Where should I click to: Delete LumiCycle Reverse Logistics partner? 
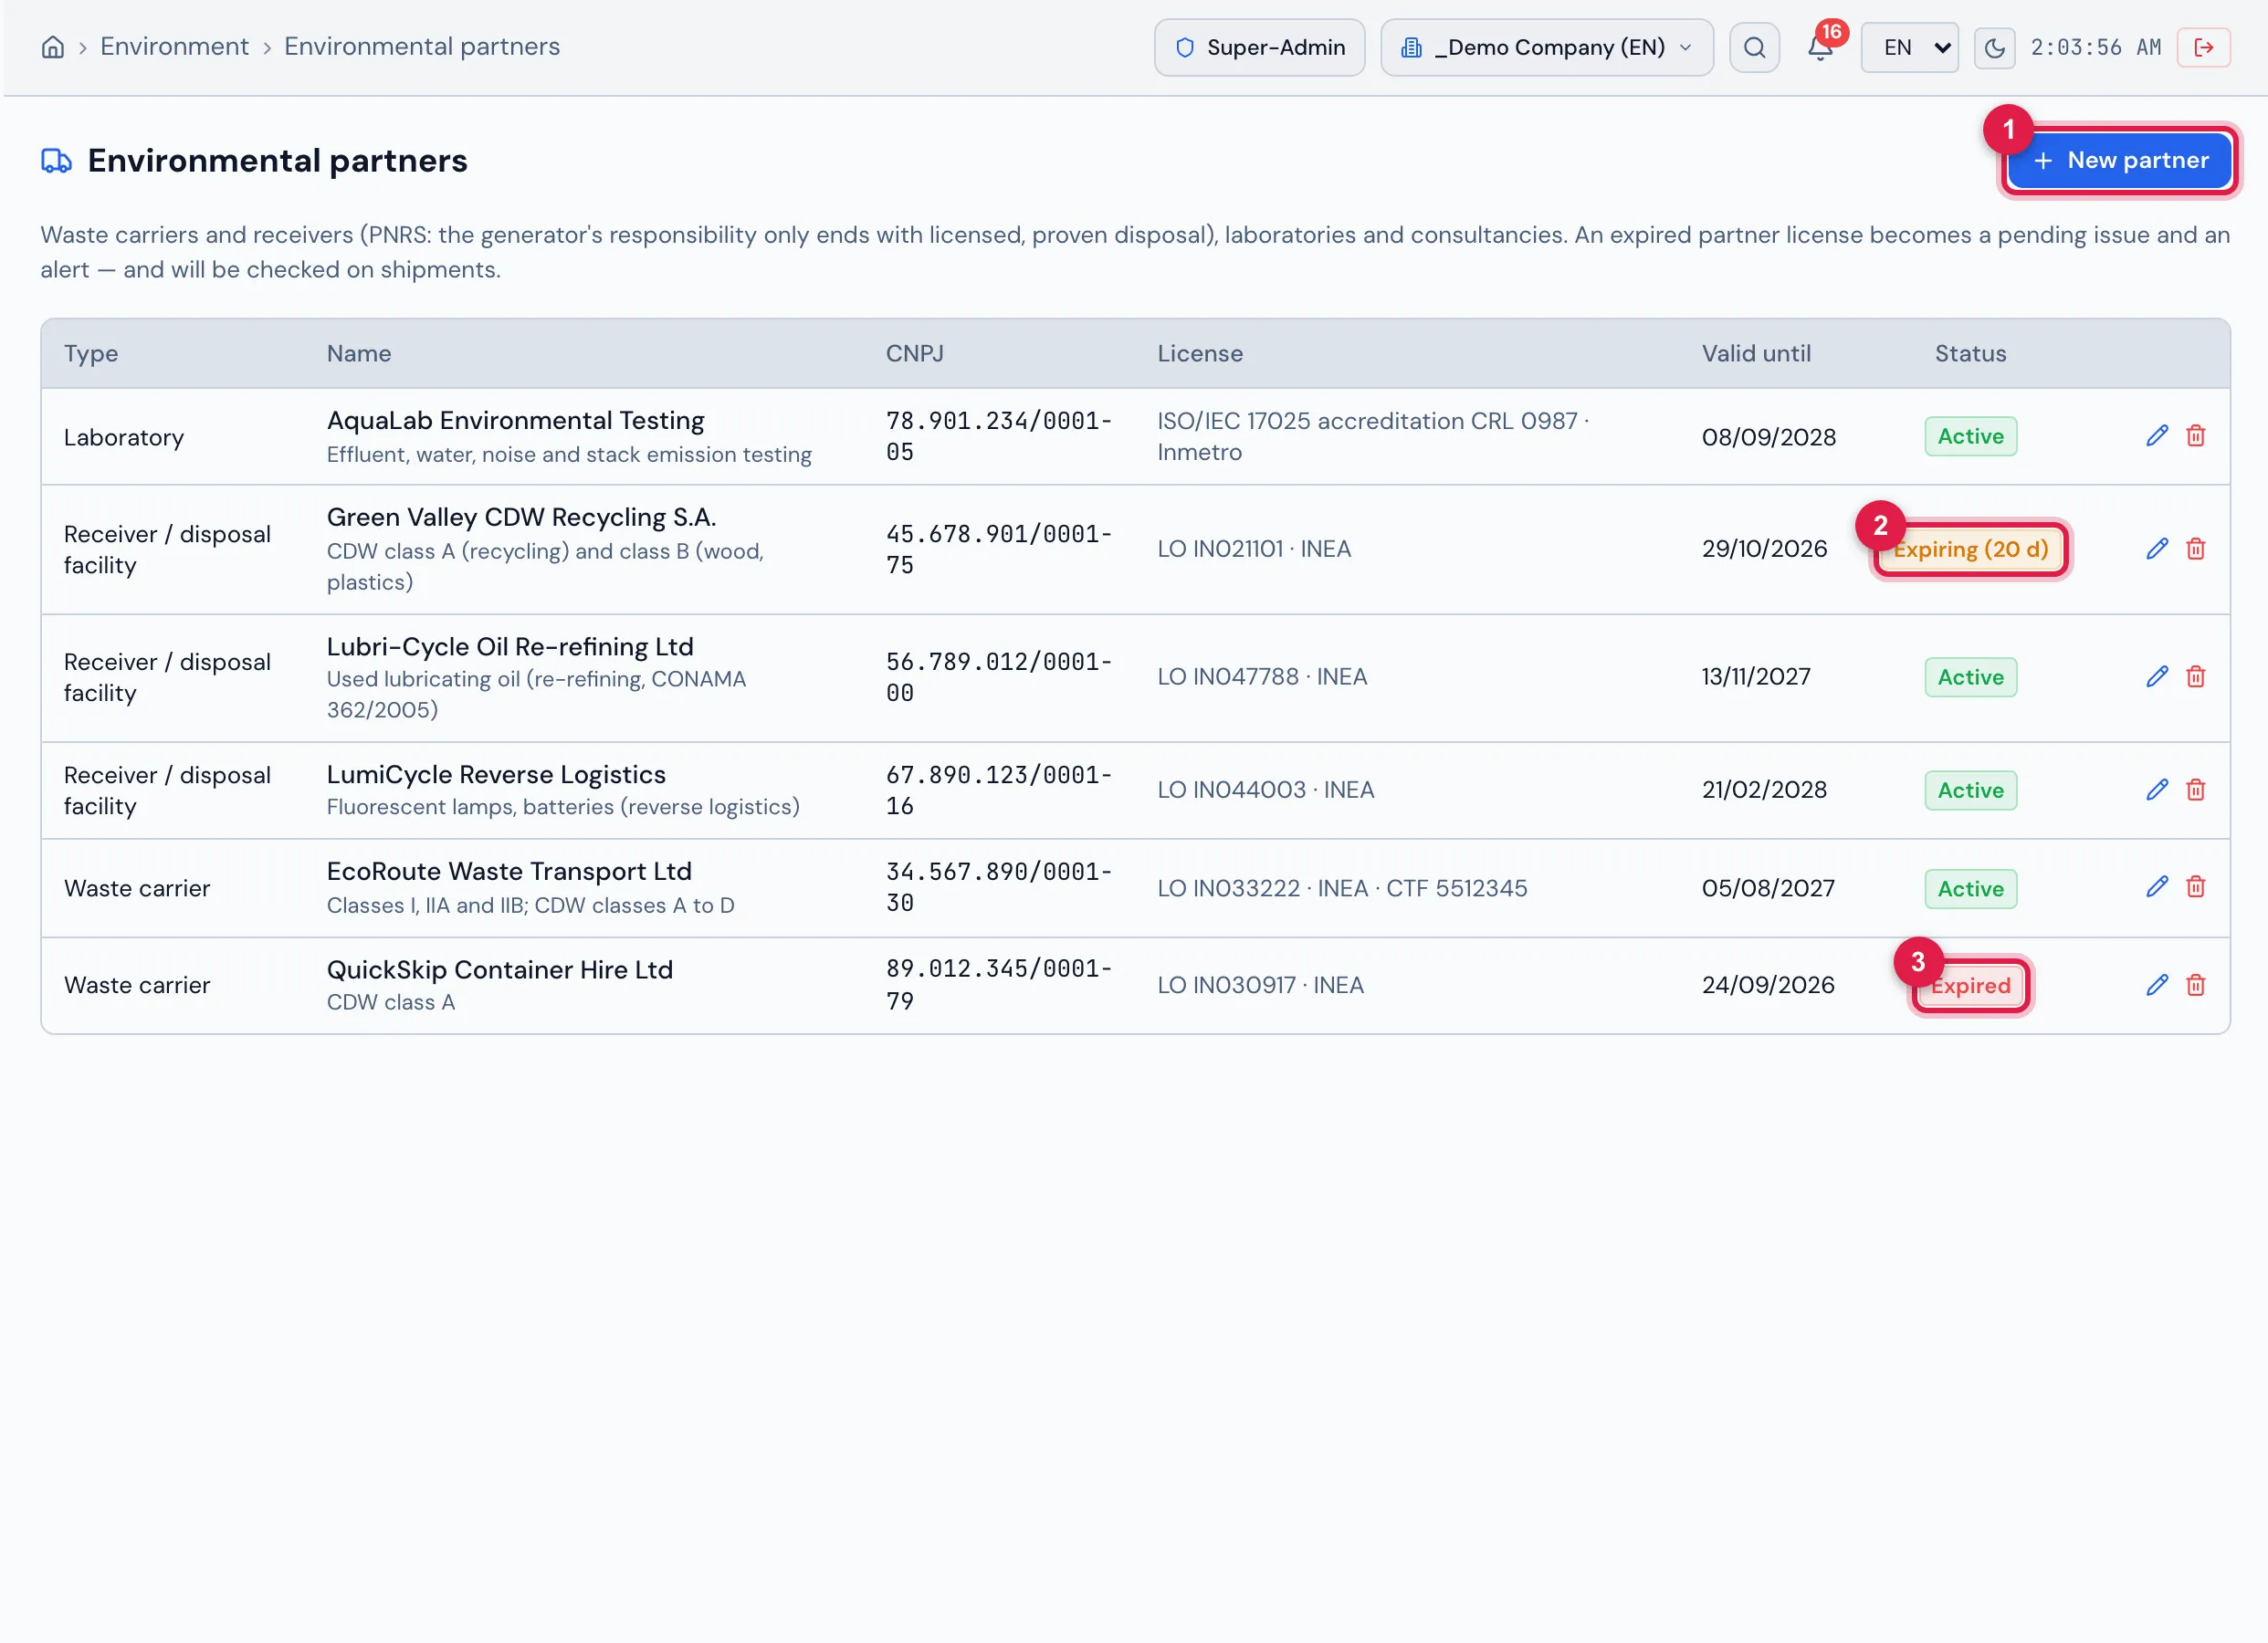[2195, 790]
